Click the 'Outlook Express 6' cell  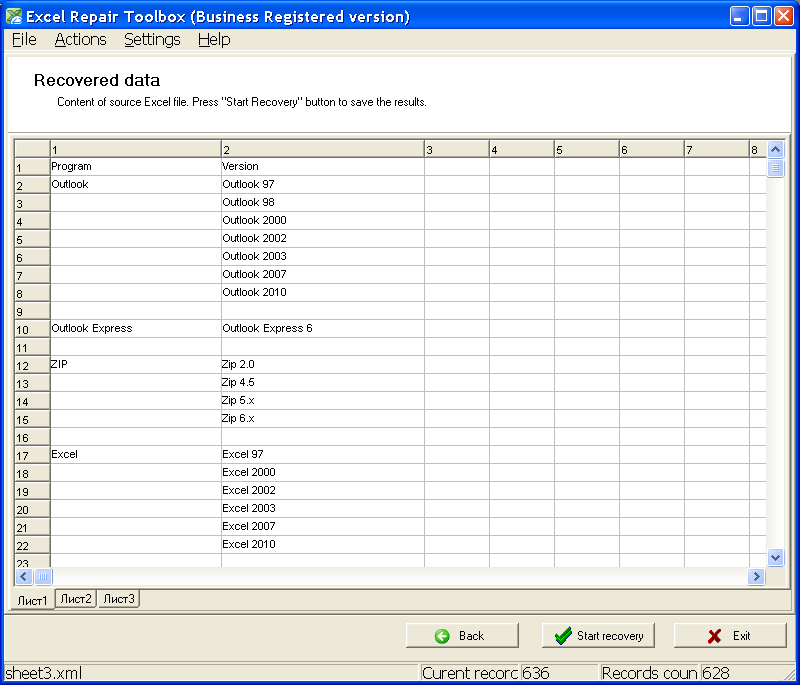pyautogui.click(x=322, y=328)
